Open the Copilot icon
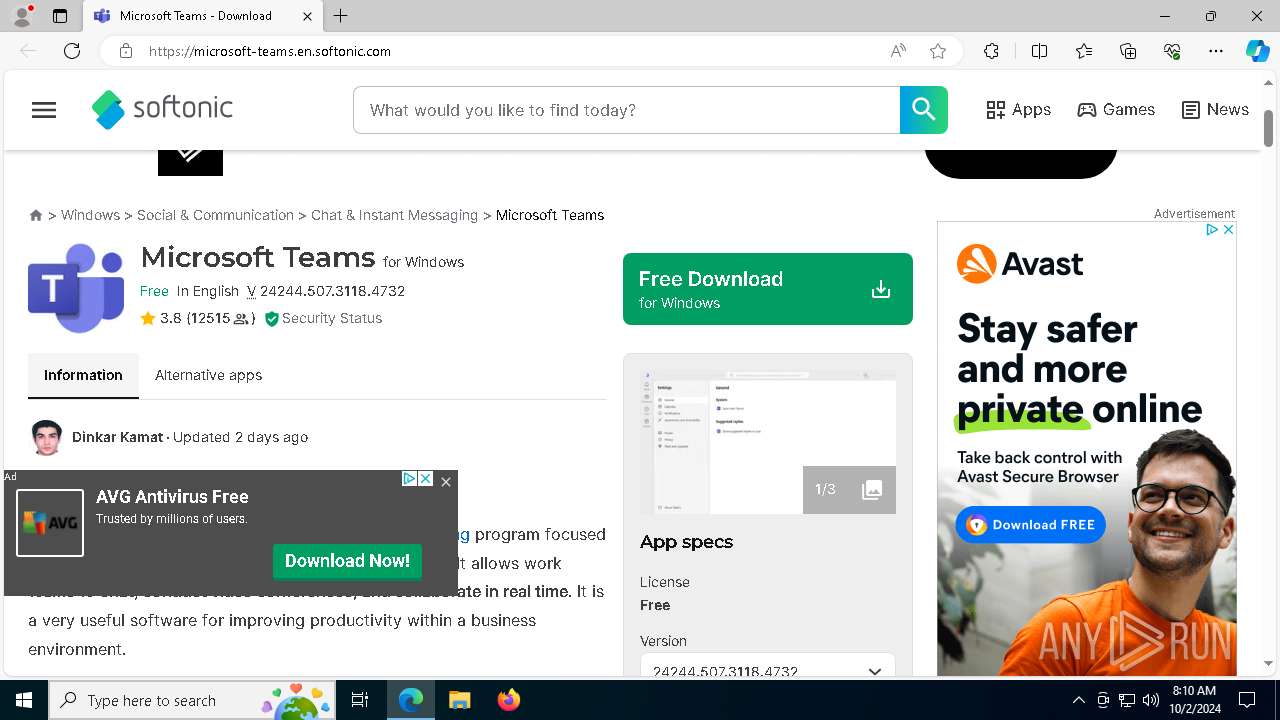This screenshot has width=1280, height=720. pyautogui.click(x=1257, y=51)
